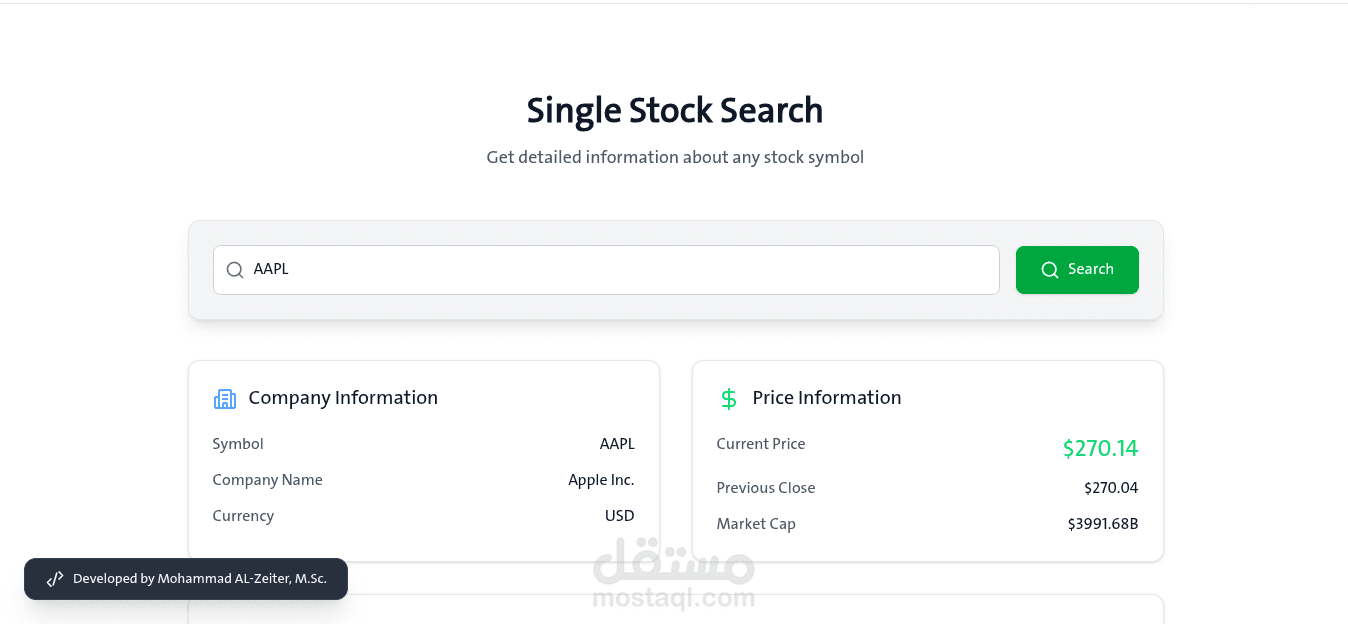Click the Company Information card title

343,398
